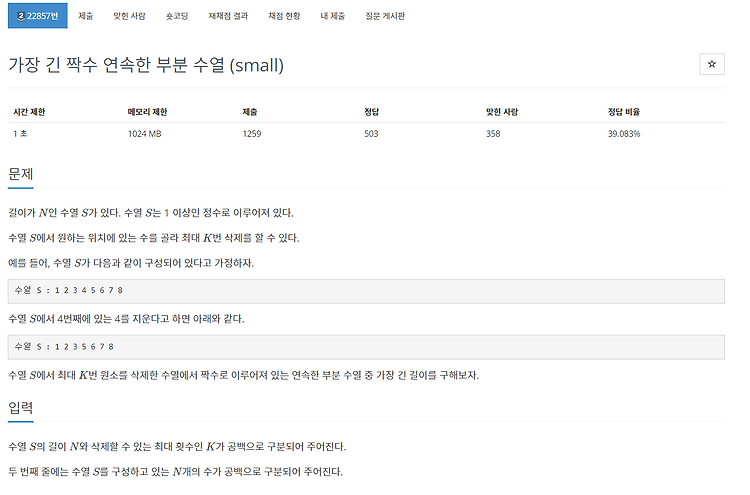The image size is (750, 495).
Task: Click the 맞힌 사람 column header in the table
Action: tap(502, 112)
